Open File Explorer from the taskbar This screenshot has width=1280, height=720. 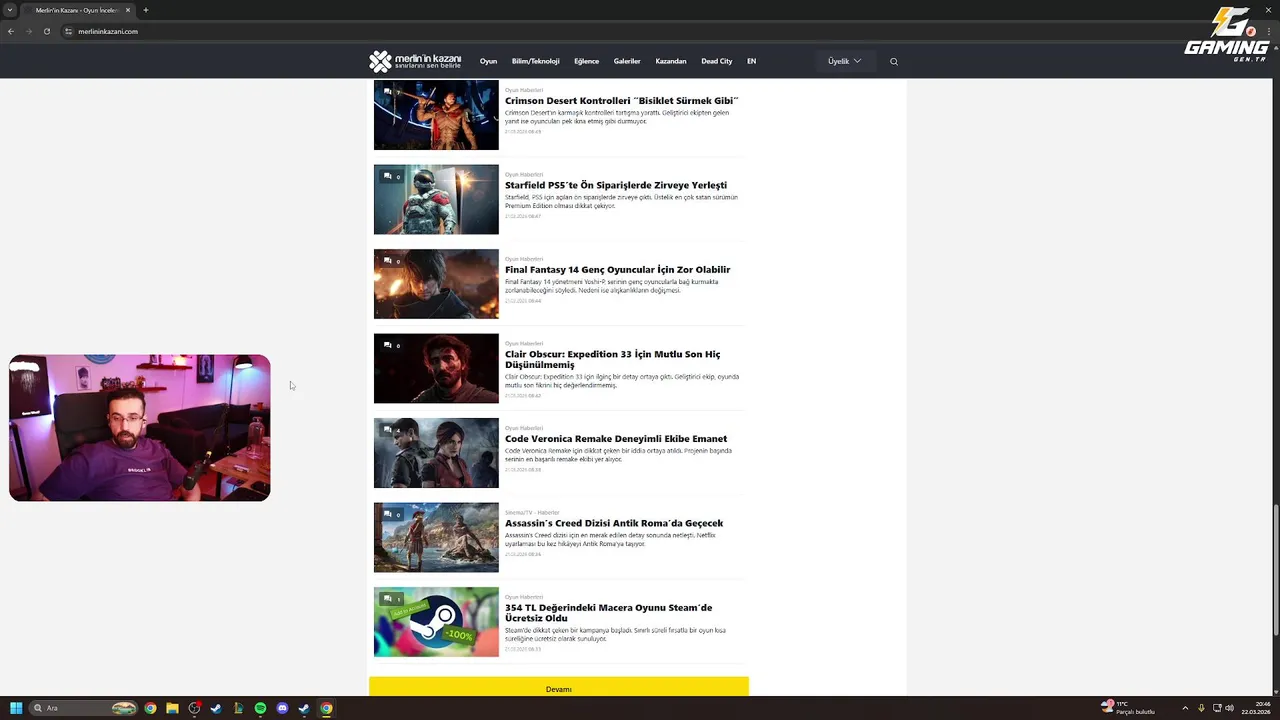coord(172,708)
